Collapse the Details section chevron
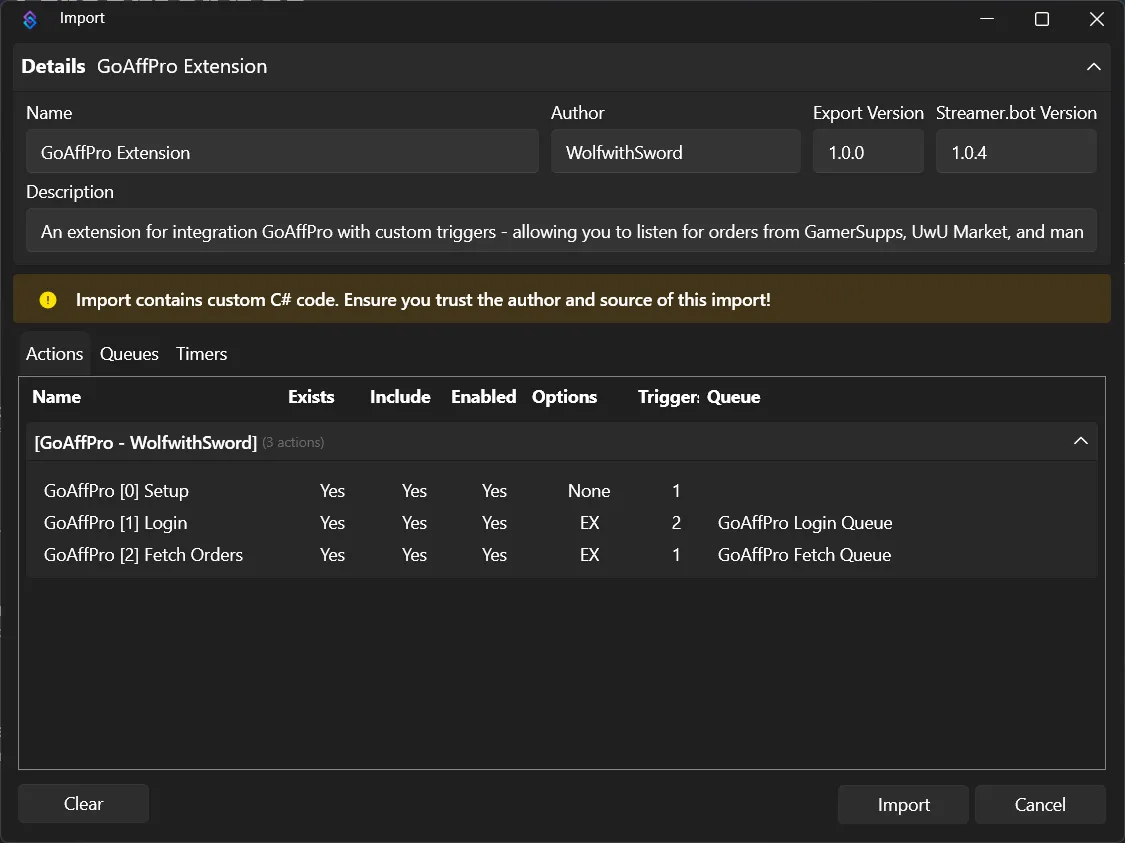Viewport: 1125px width, 843px height. [1093, 67]
